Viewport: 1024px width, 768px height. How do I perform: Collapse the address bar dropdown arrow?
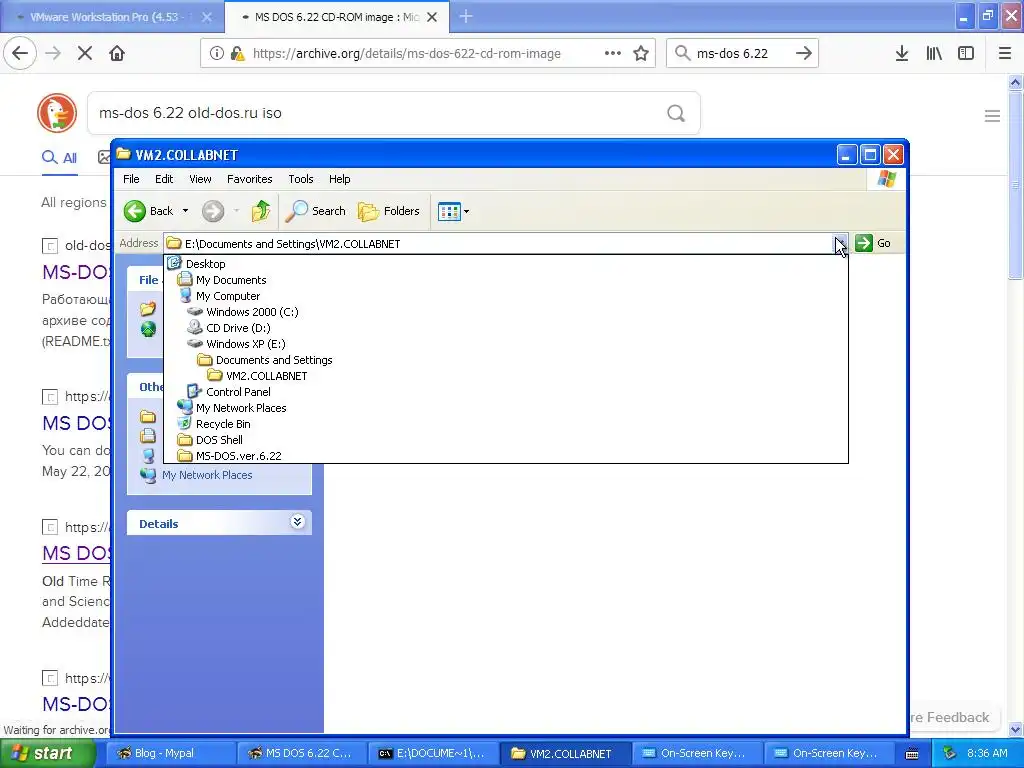(x=840, y=244)
